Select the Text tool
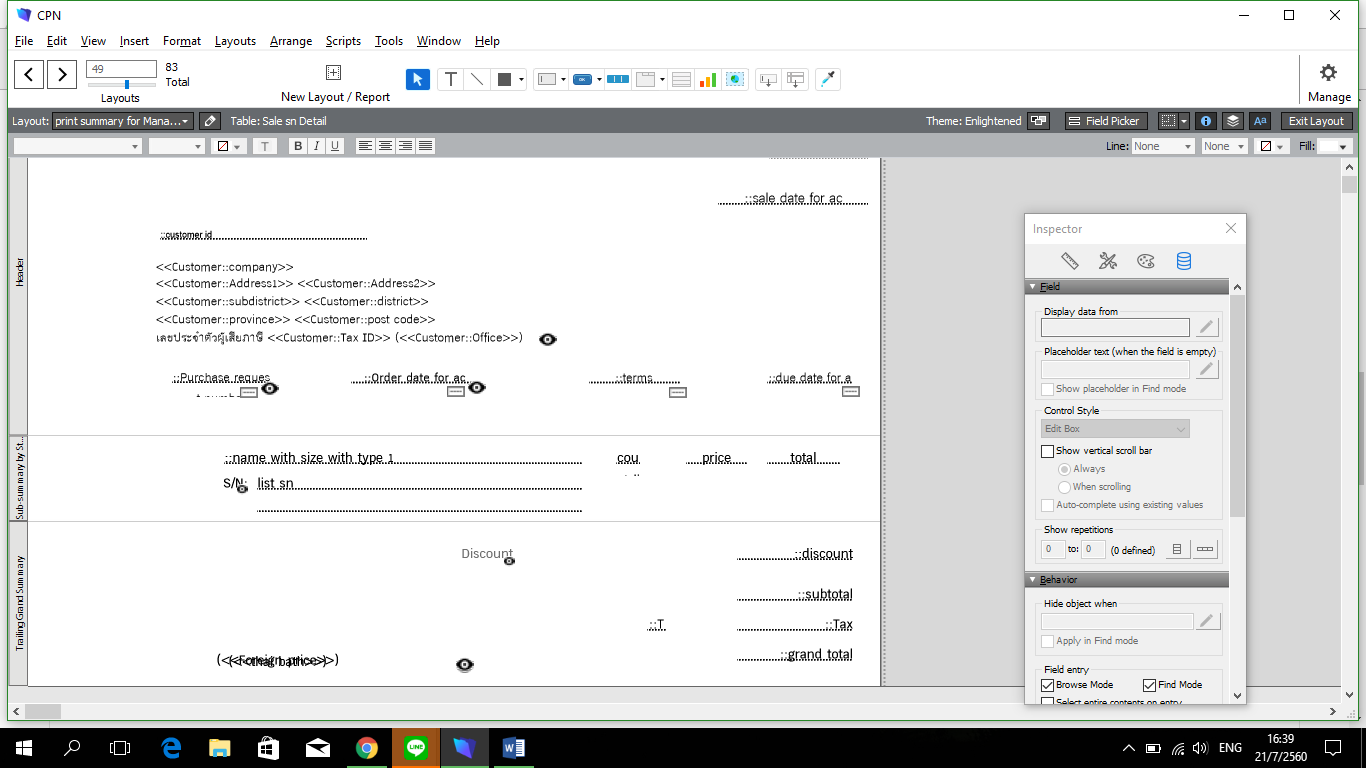This screenshot has width=1366, height=768. 451,79
